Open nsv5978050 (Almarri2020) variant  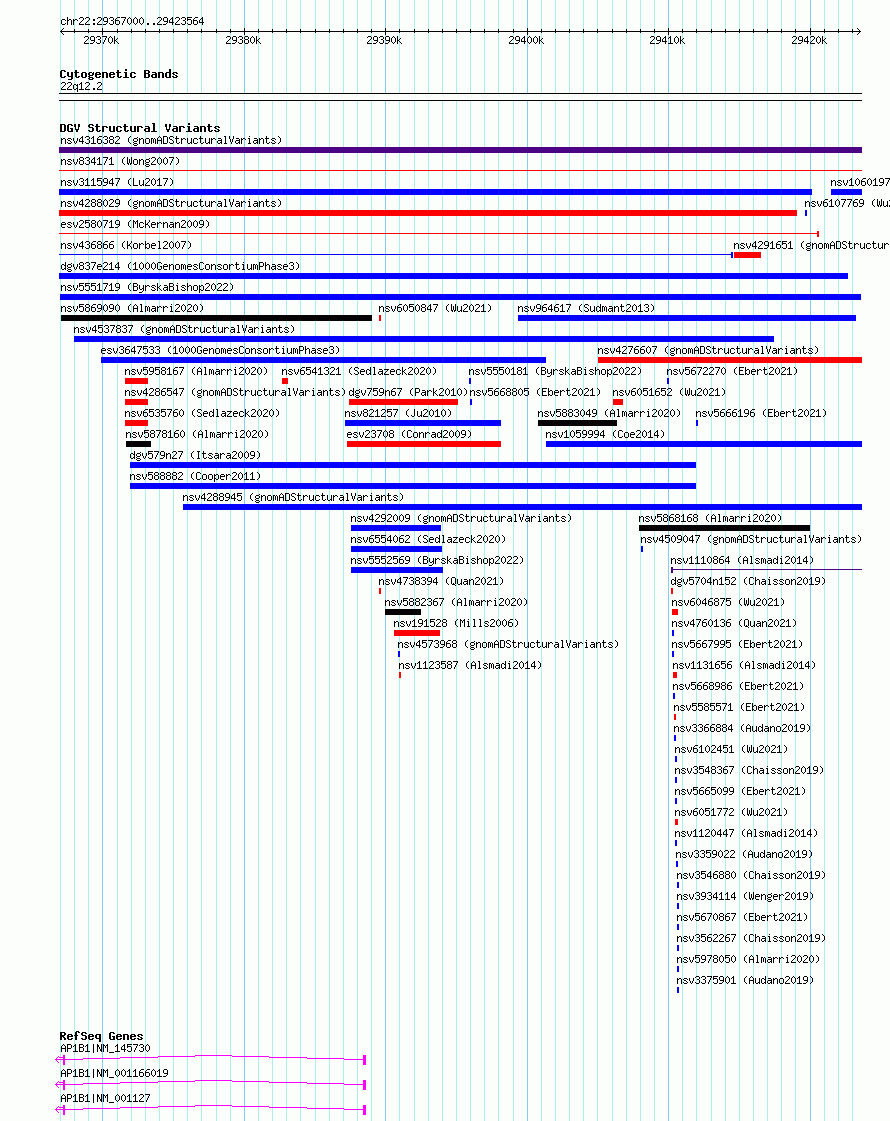pos(748,959)
